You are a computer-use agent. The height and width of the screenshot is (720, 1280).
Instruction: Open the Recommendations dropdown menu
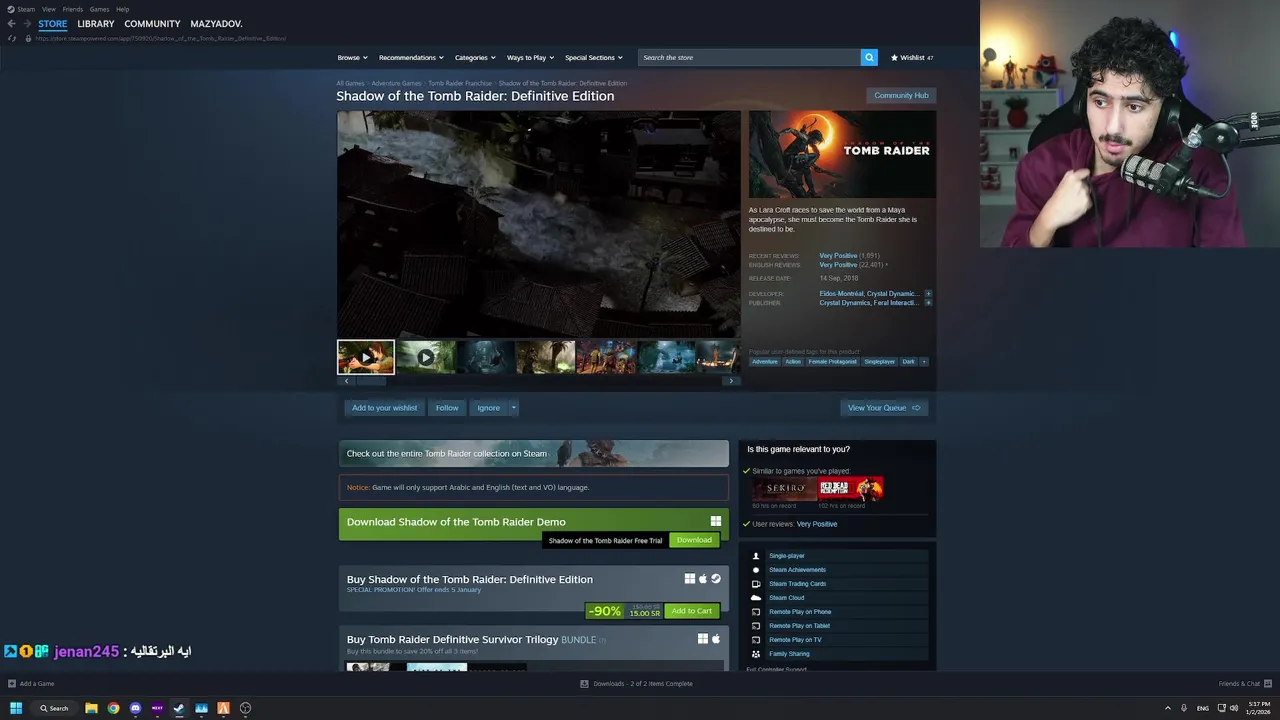pos(411,57)
